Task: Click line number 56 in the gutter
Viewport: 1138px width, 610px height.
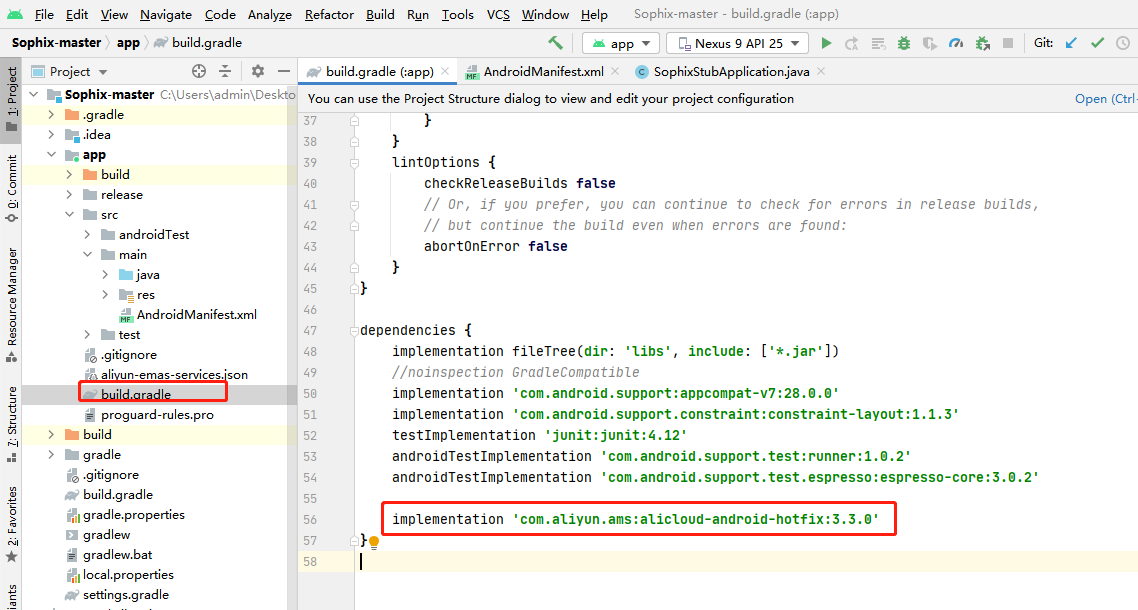Action: 310,520
